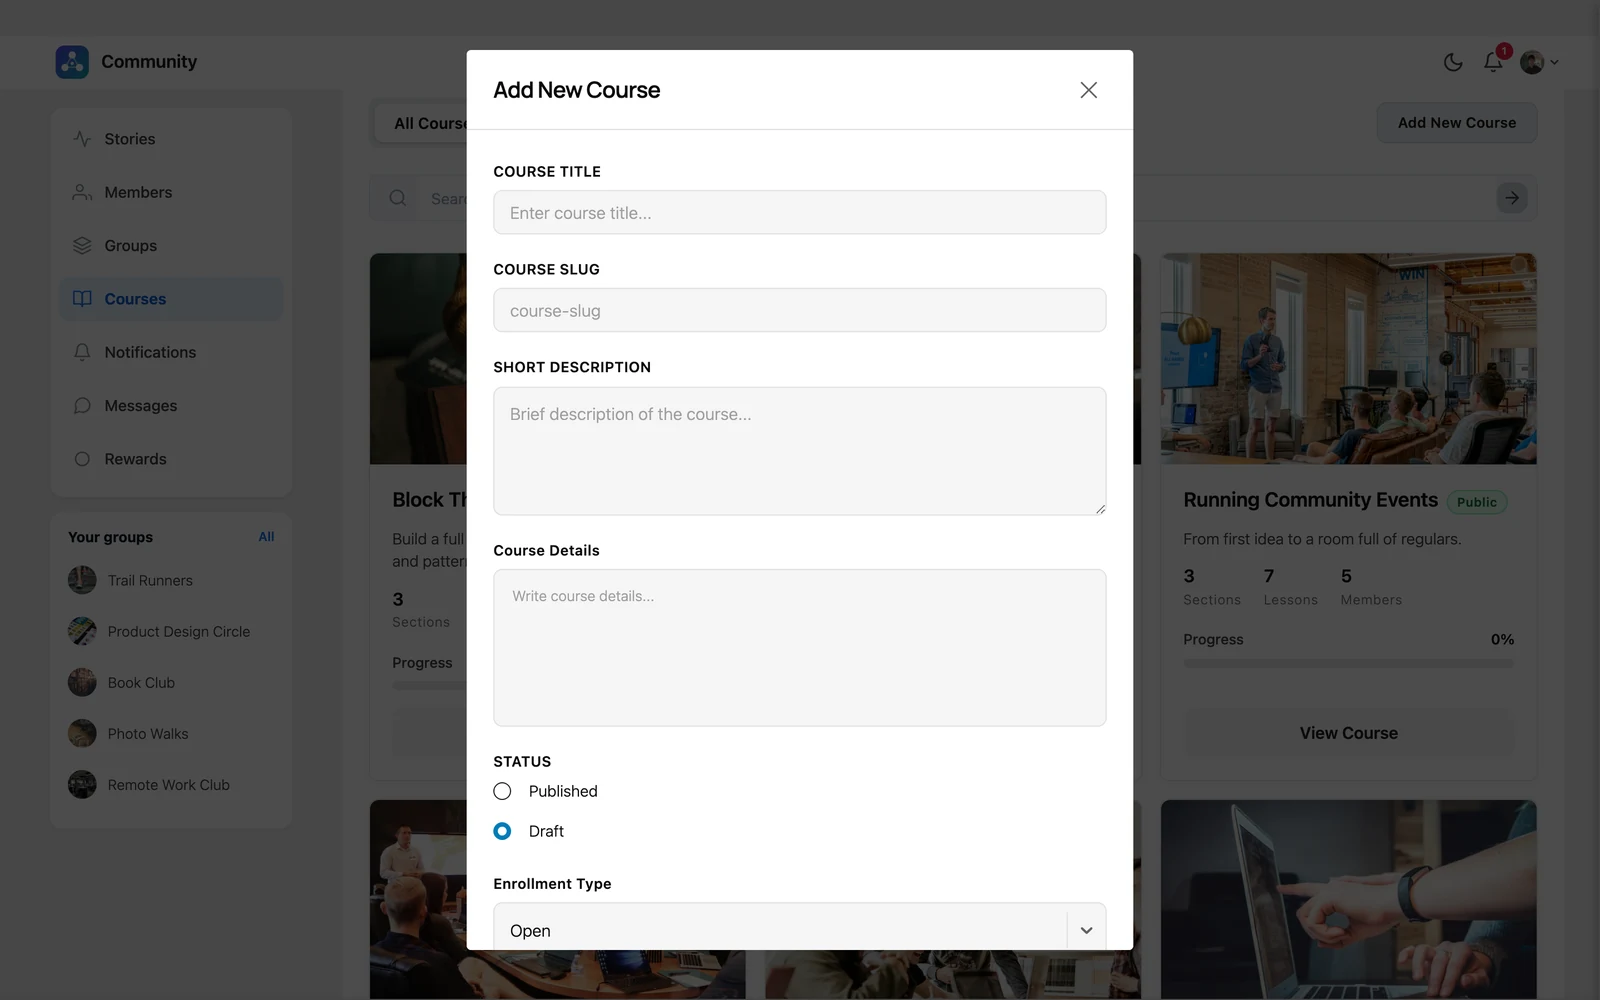
Task: Click Trail Runners group avatar
Action: point(82,580)
